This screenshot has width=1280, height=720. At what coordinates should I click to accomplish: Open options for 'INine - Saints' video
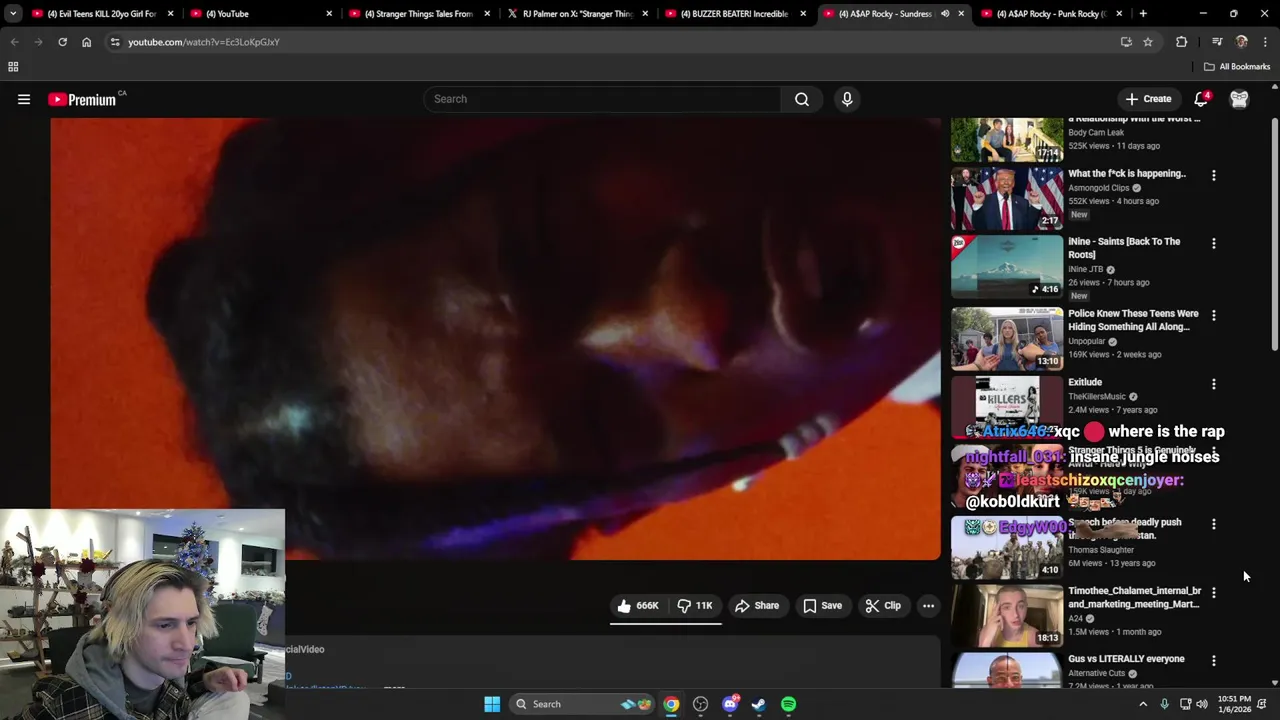pos(1214,243)
